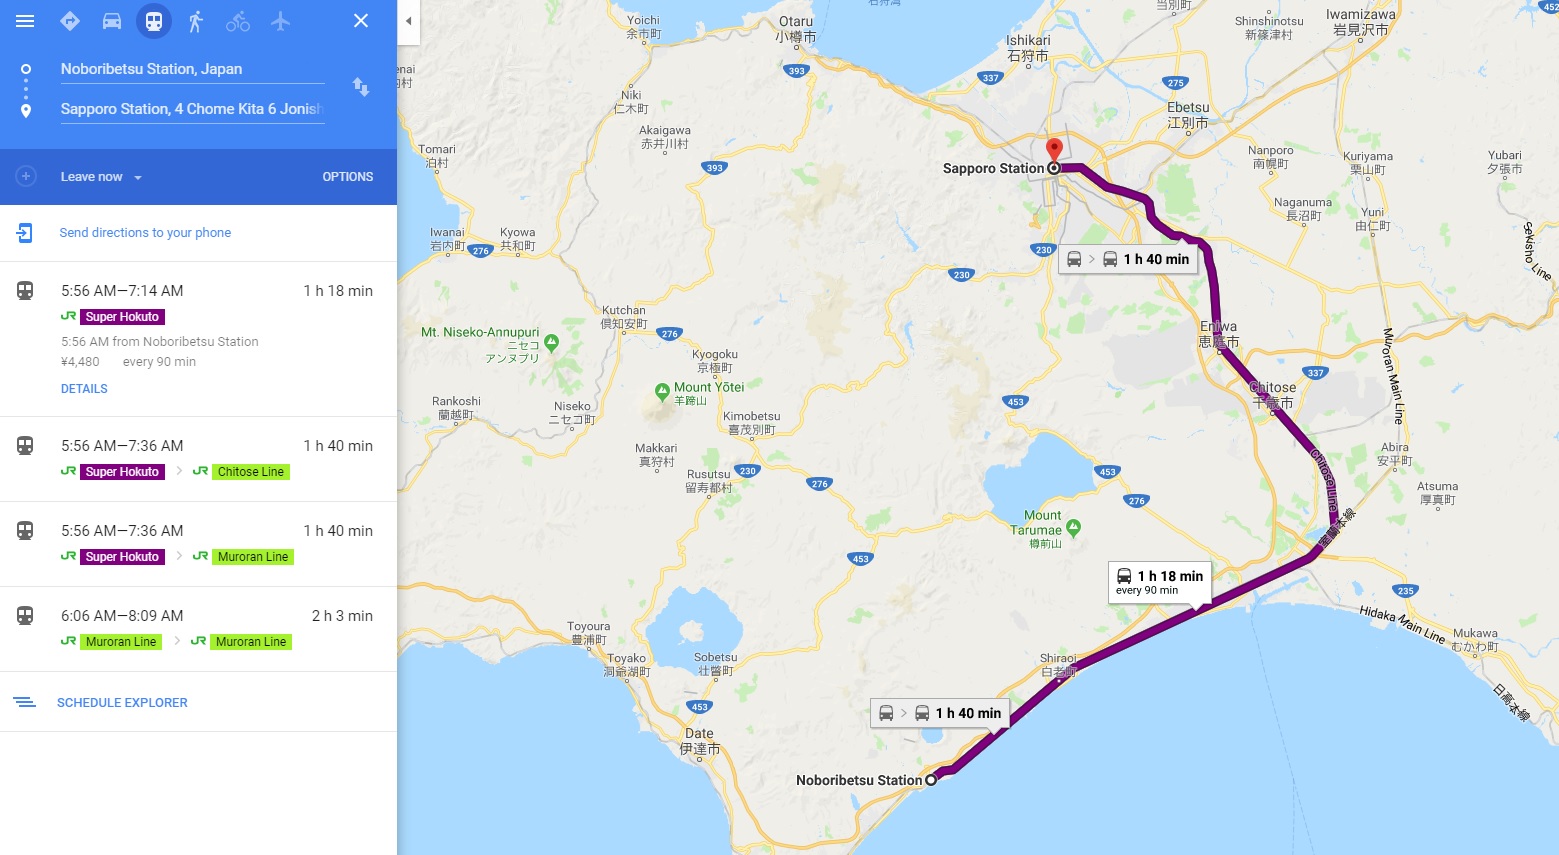Collapse the side panel arrow

point(408,21)
